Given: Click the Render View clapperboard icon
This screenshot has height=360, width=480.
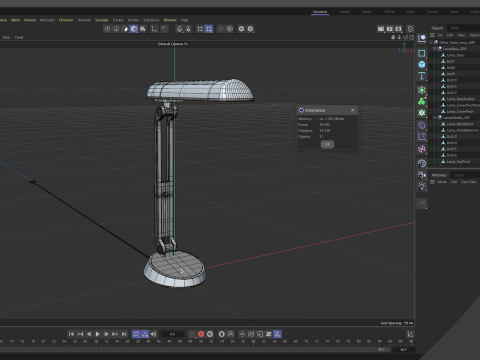Looking at the screenshot, I should pyautogui.click(x=381, y=29).
